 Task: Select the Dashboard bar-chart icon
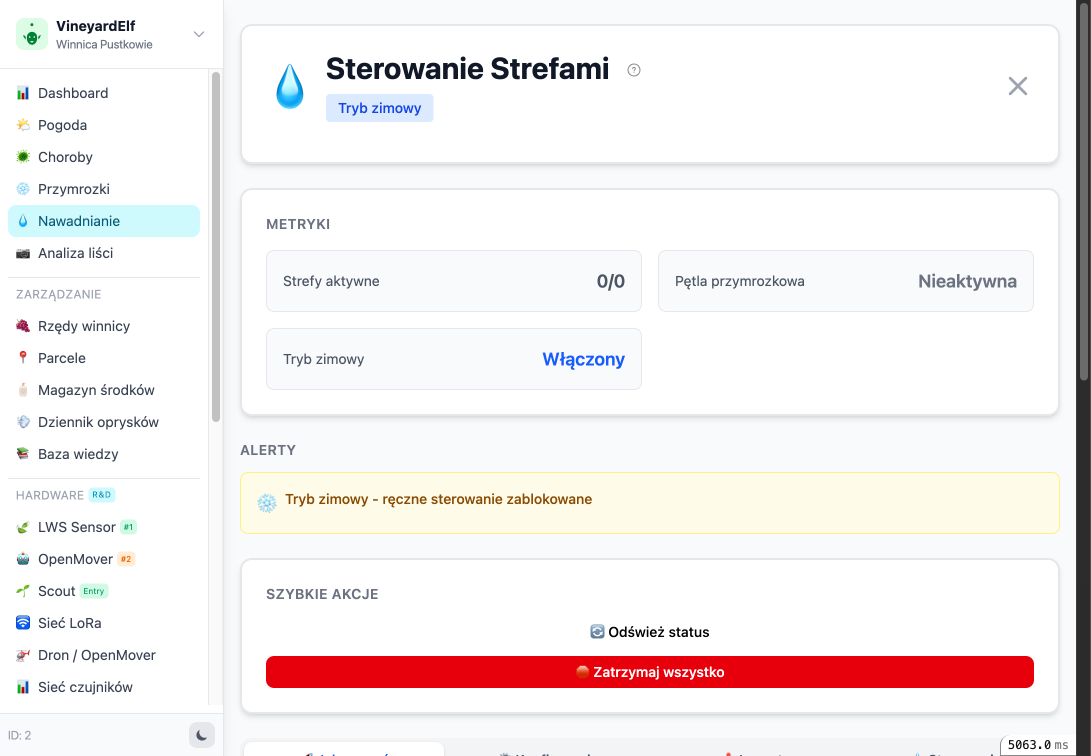[x=23, y=92]
